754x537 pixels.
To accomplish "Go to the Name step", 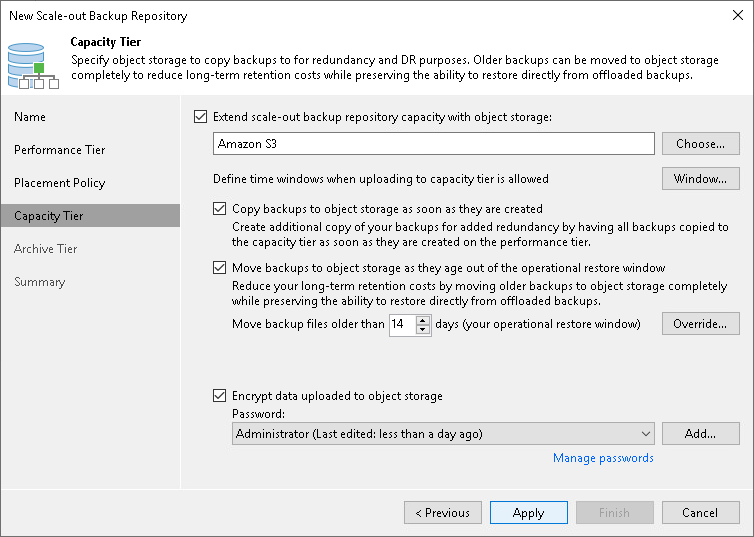I will coord(30,117).
